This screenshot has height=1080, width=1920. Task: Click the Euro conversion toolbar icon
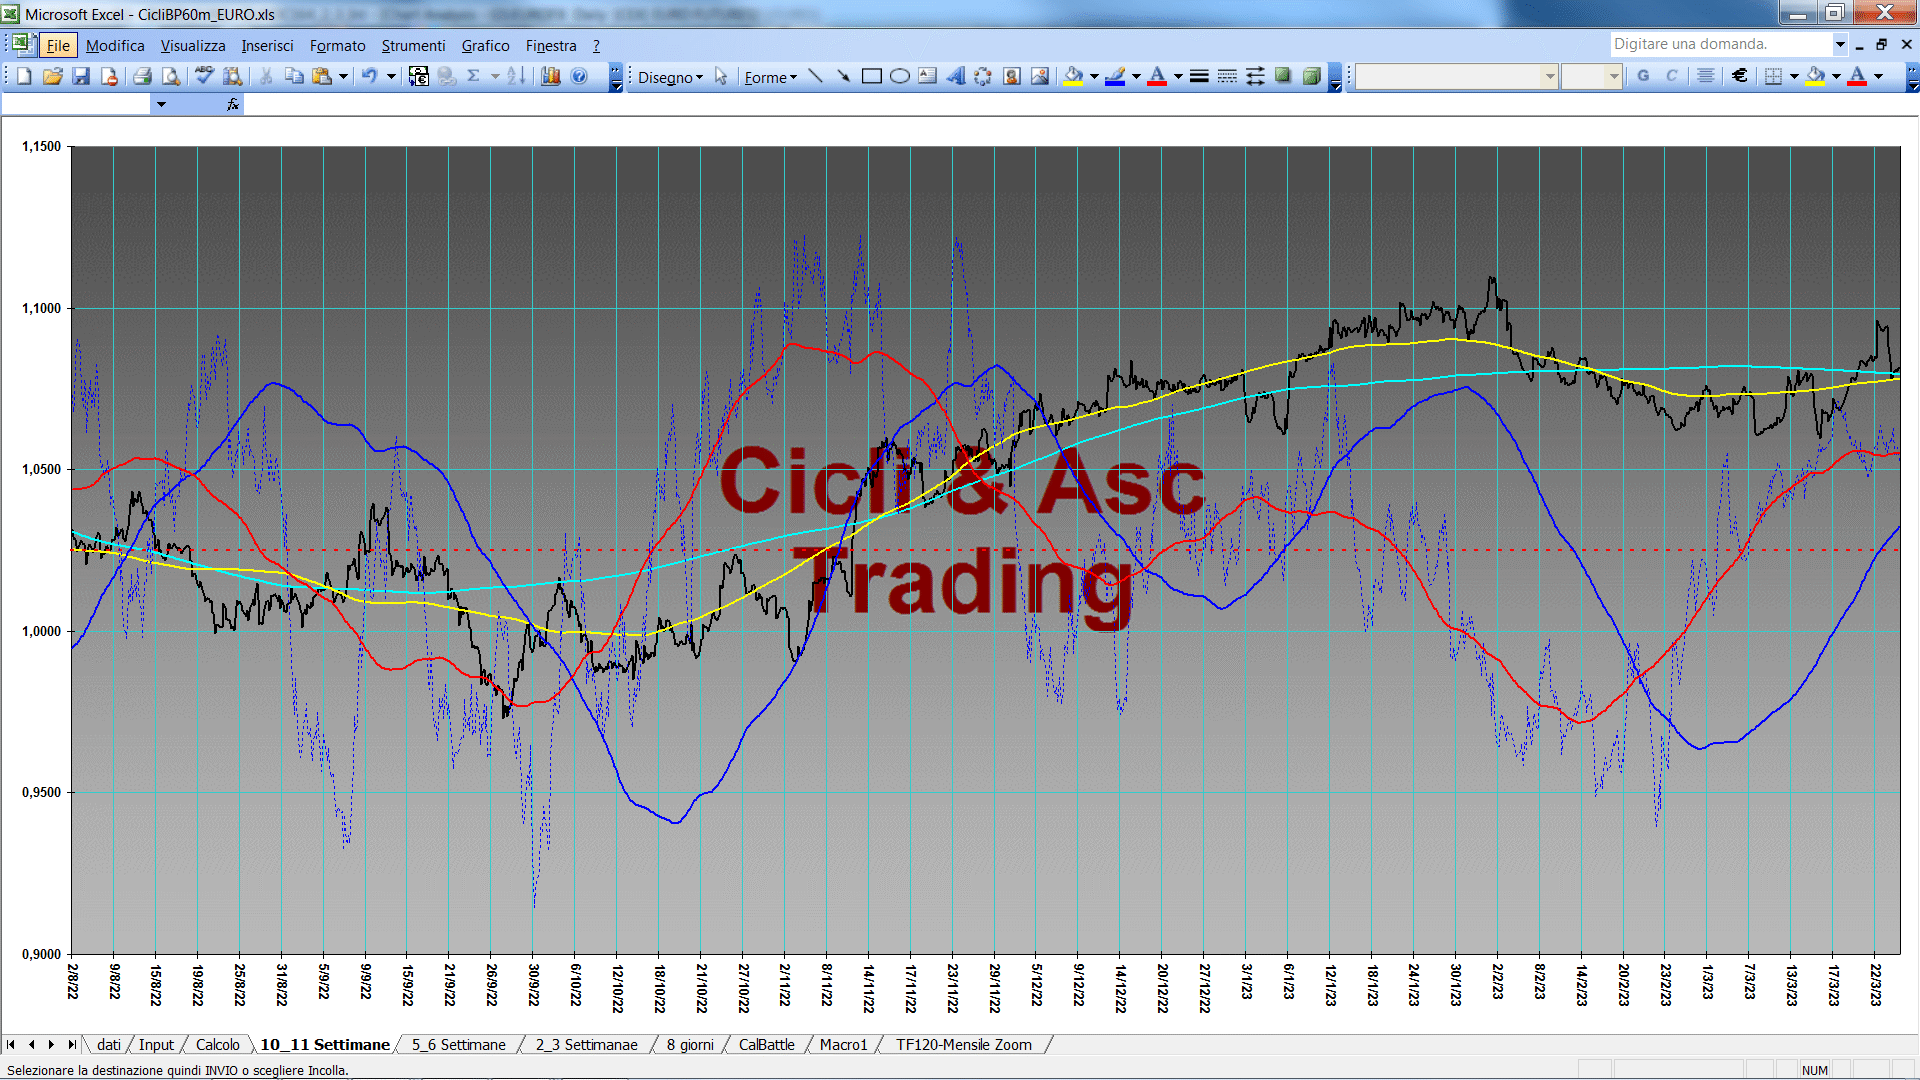pos(419,77)
